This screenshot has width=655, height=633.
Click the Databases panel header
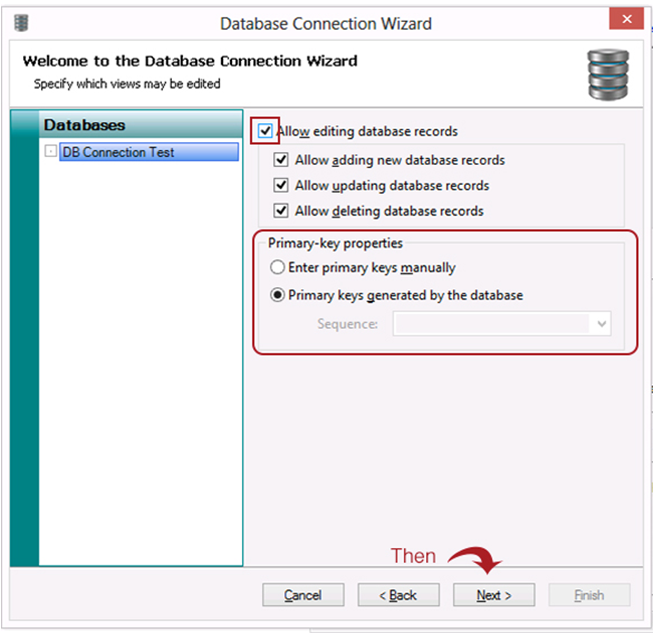point(140,125)
